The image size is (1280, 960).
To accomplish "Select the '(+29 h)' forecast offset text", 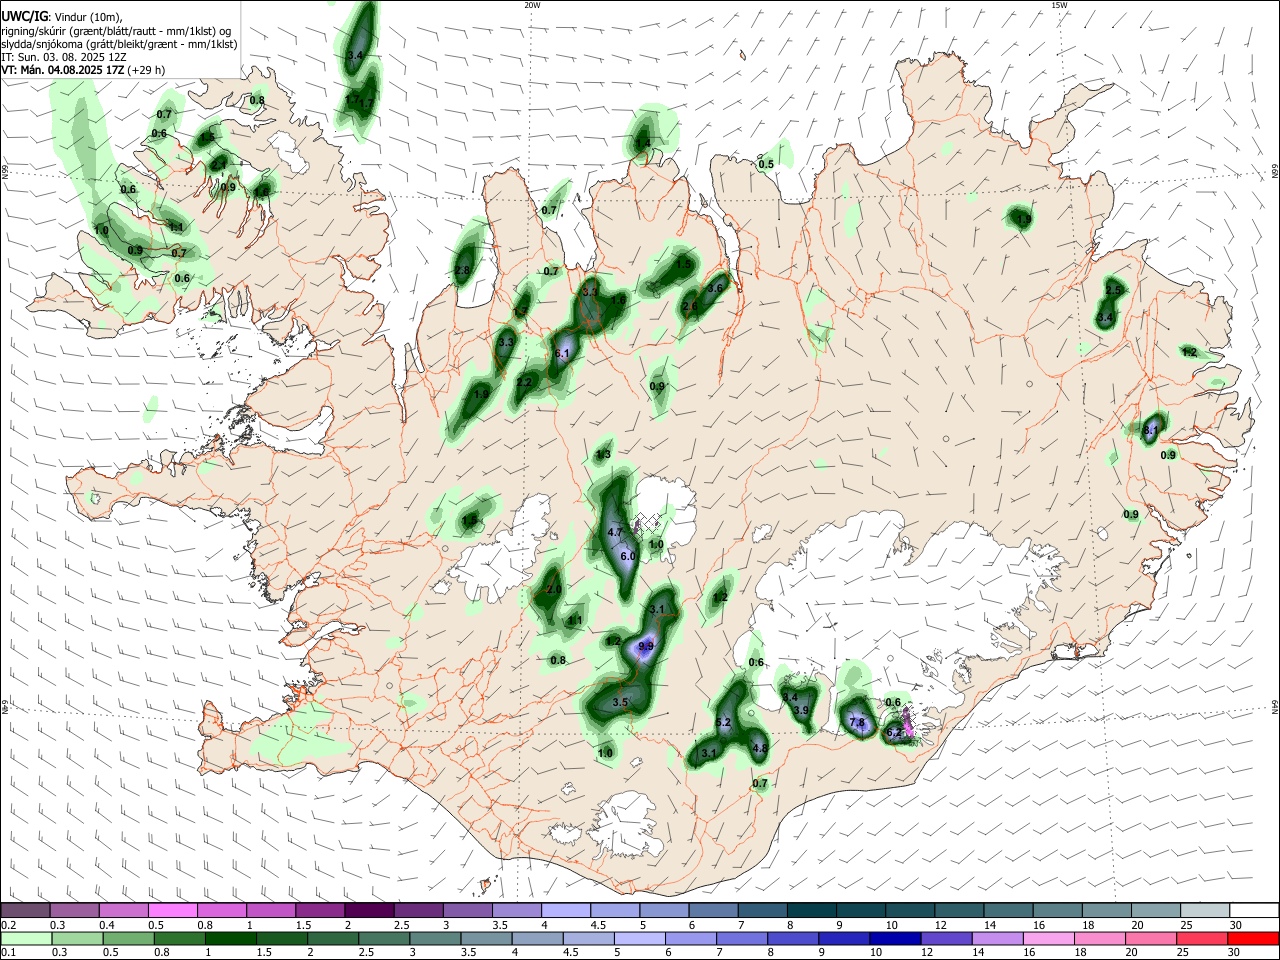I will coord(146,70).
